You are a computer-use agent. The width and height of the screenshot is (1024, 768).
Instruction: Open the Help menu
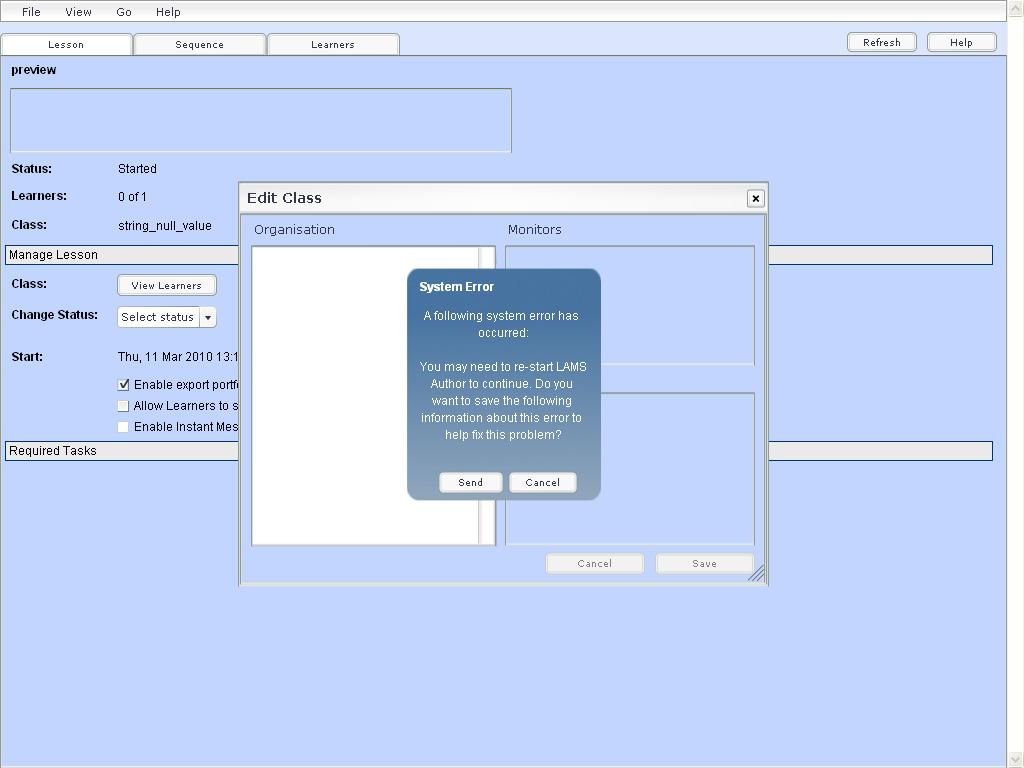click(168, 12)
